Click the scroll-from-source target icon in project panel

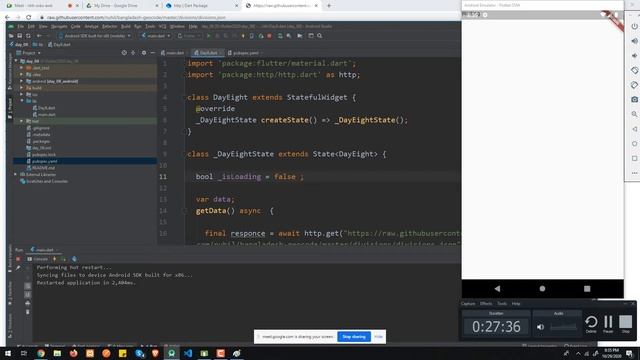tap(124, 53)
